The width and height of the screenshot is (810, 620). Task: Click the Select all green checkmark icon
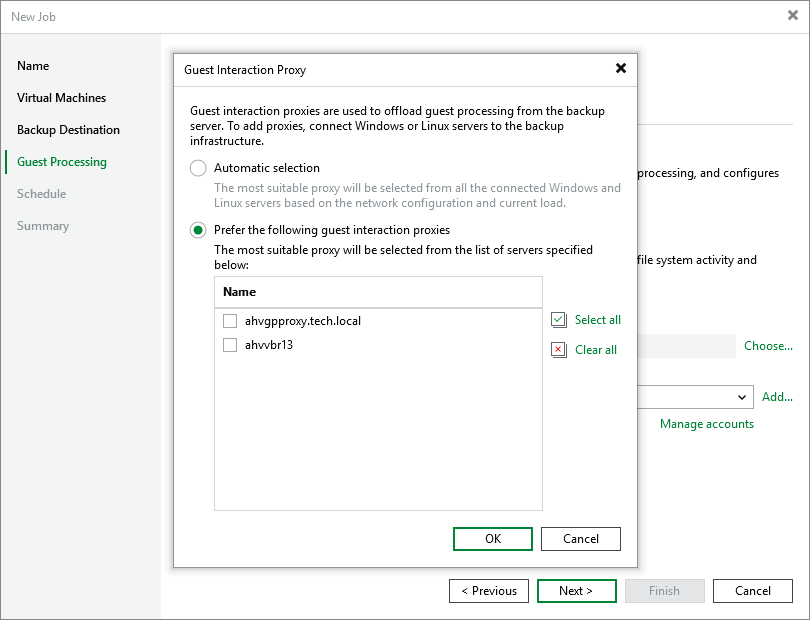pos(559,319)
